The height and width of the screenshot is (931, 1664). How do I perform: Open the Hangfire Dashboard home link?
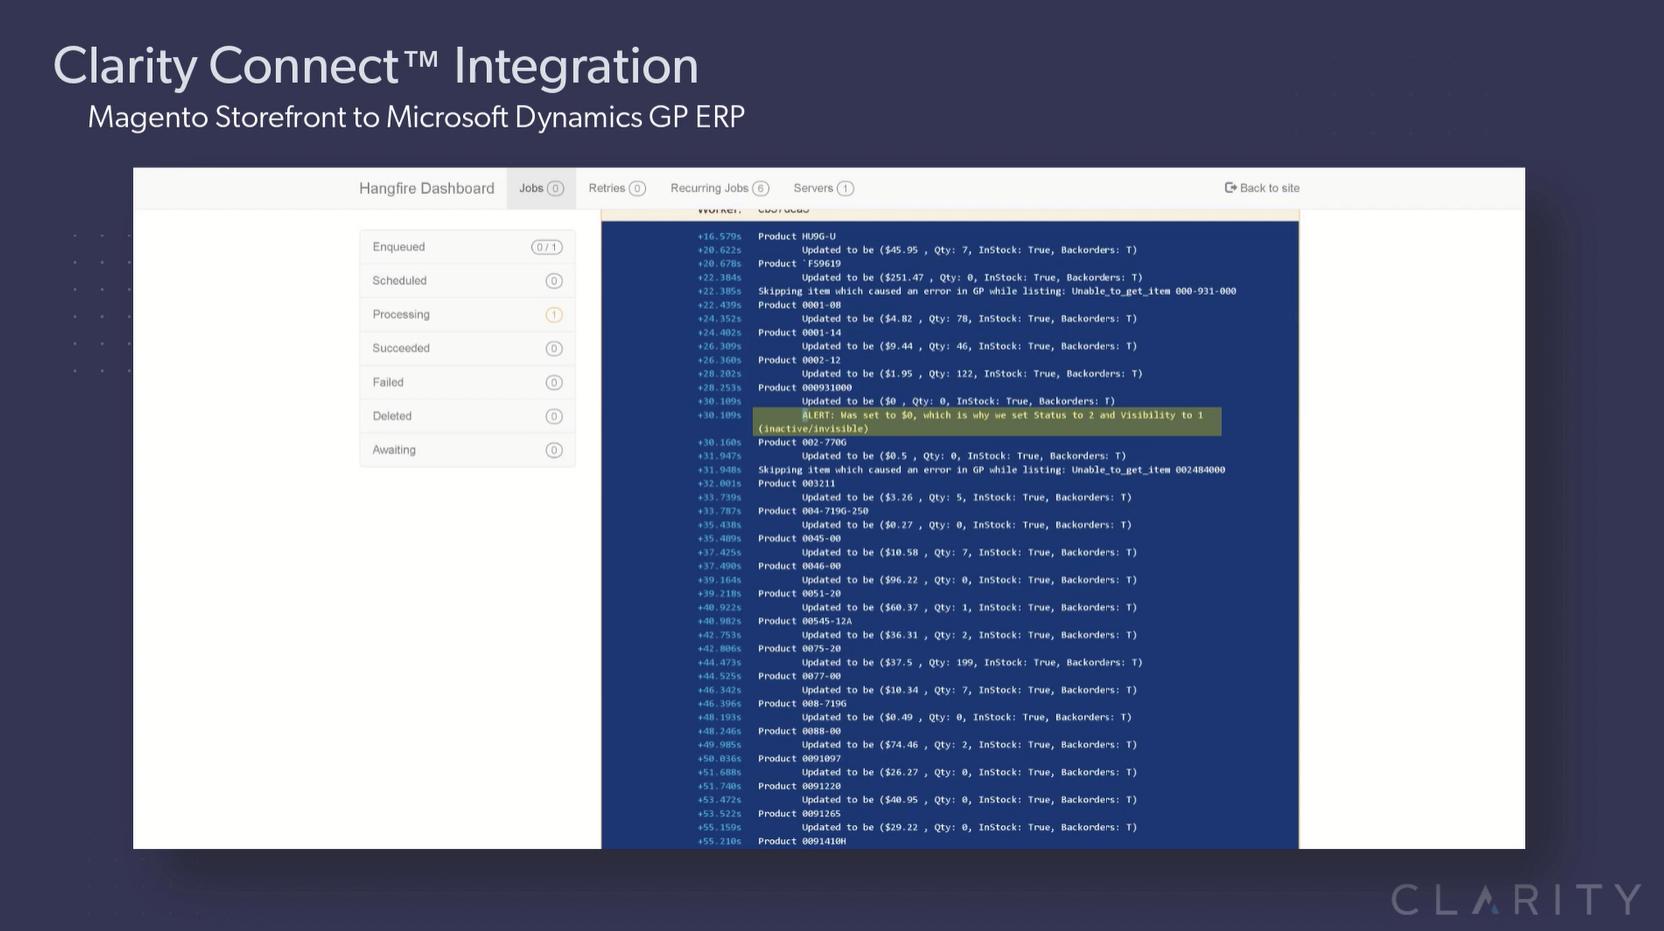click(x=426, y=188)
